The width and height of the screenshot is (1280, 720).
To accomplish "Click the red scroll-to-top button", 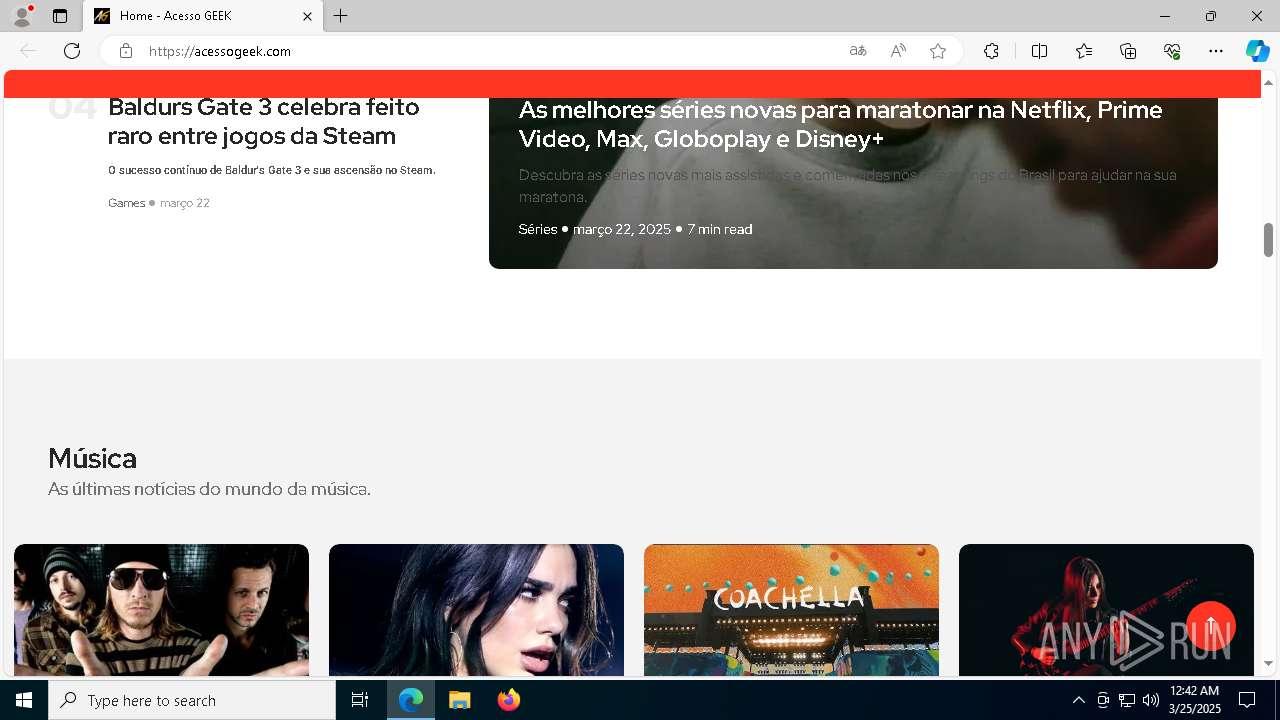I will [x=1211, y=626].
